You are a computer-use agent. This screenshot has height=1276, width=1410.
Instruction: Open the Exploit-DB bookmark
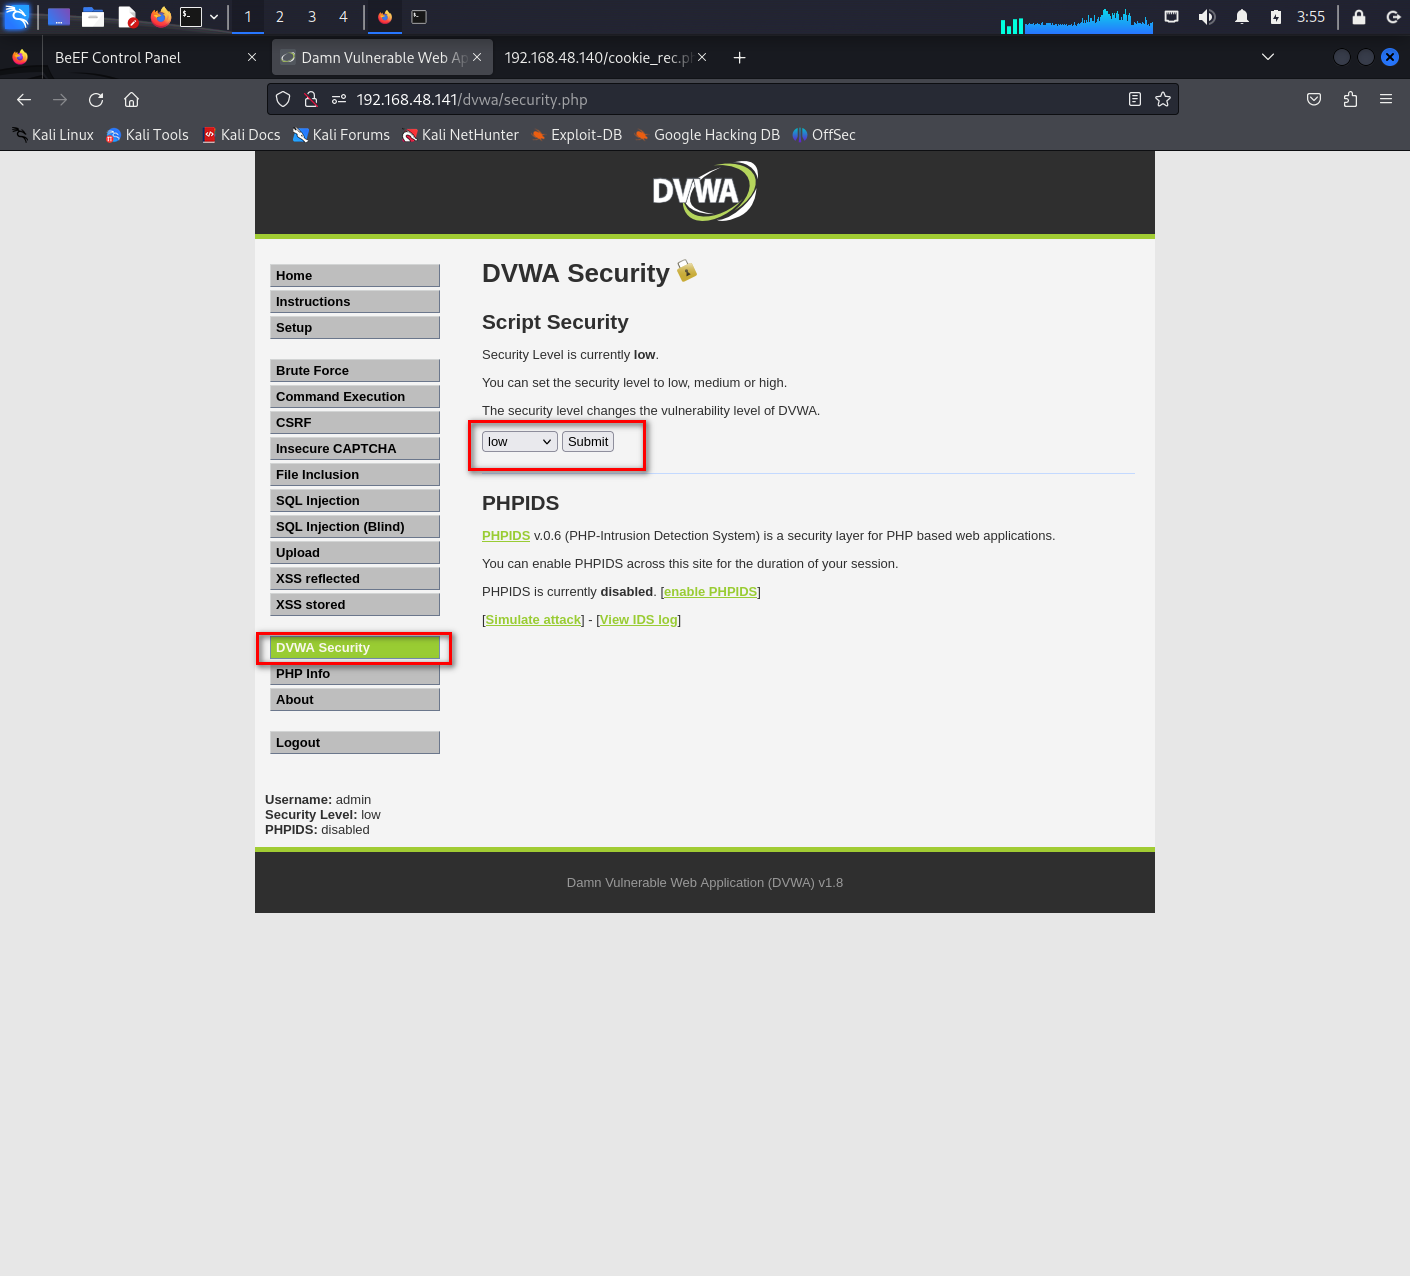(576, 135)
